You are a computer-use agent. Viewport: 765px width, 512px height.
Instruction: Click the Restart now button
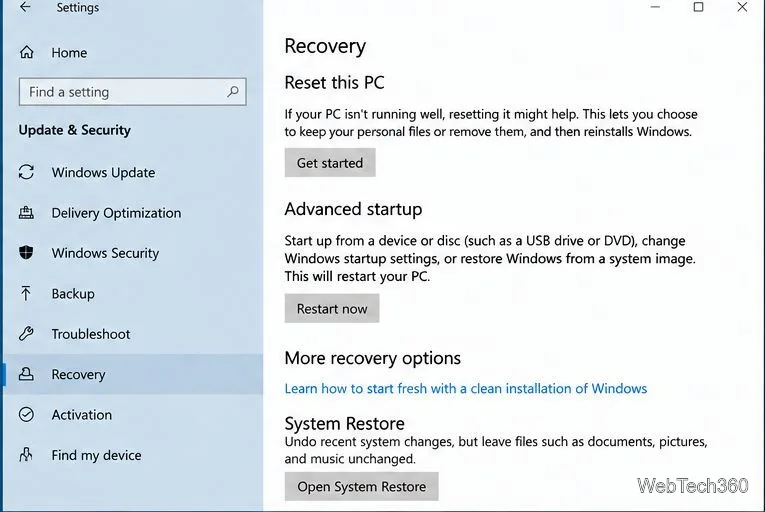[332, 308]
